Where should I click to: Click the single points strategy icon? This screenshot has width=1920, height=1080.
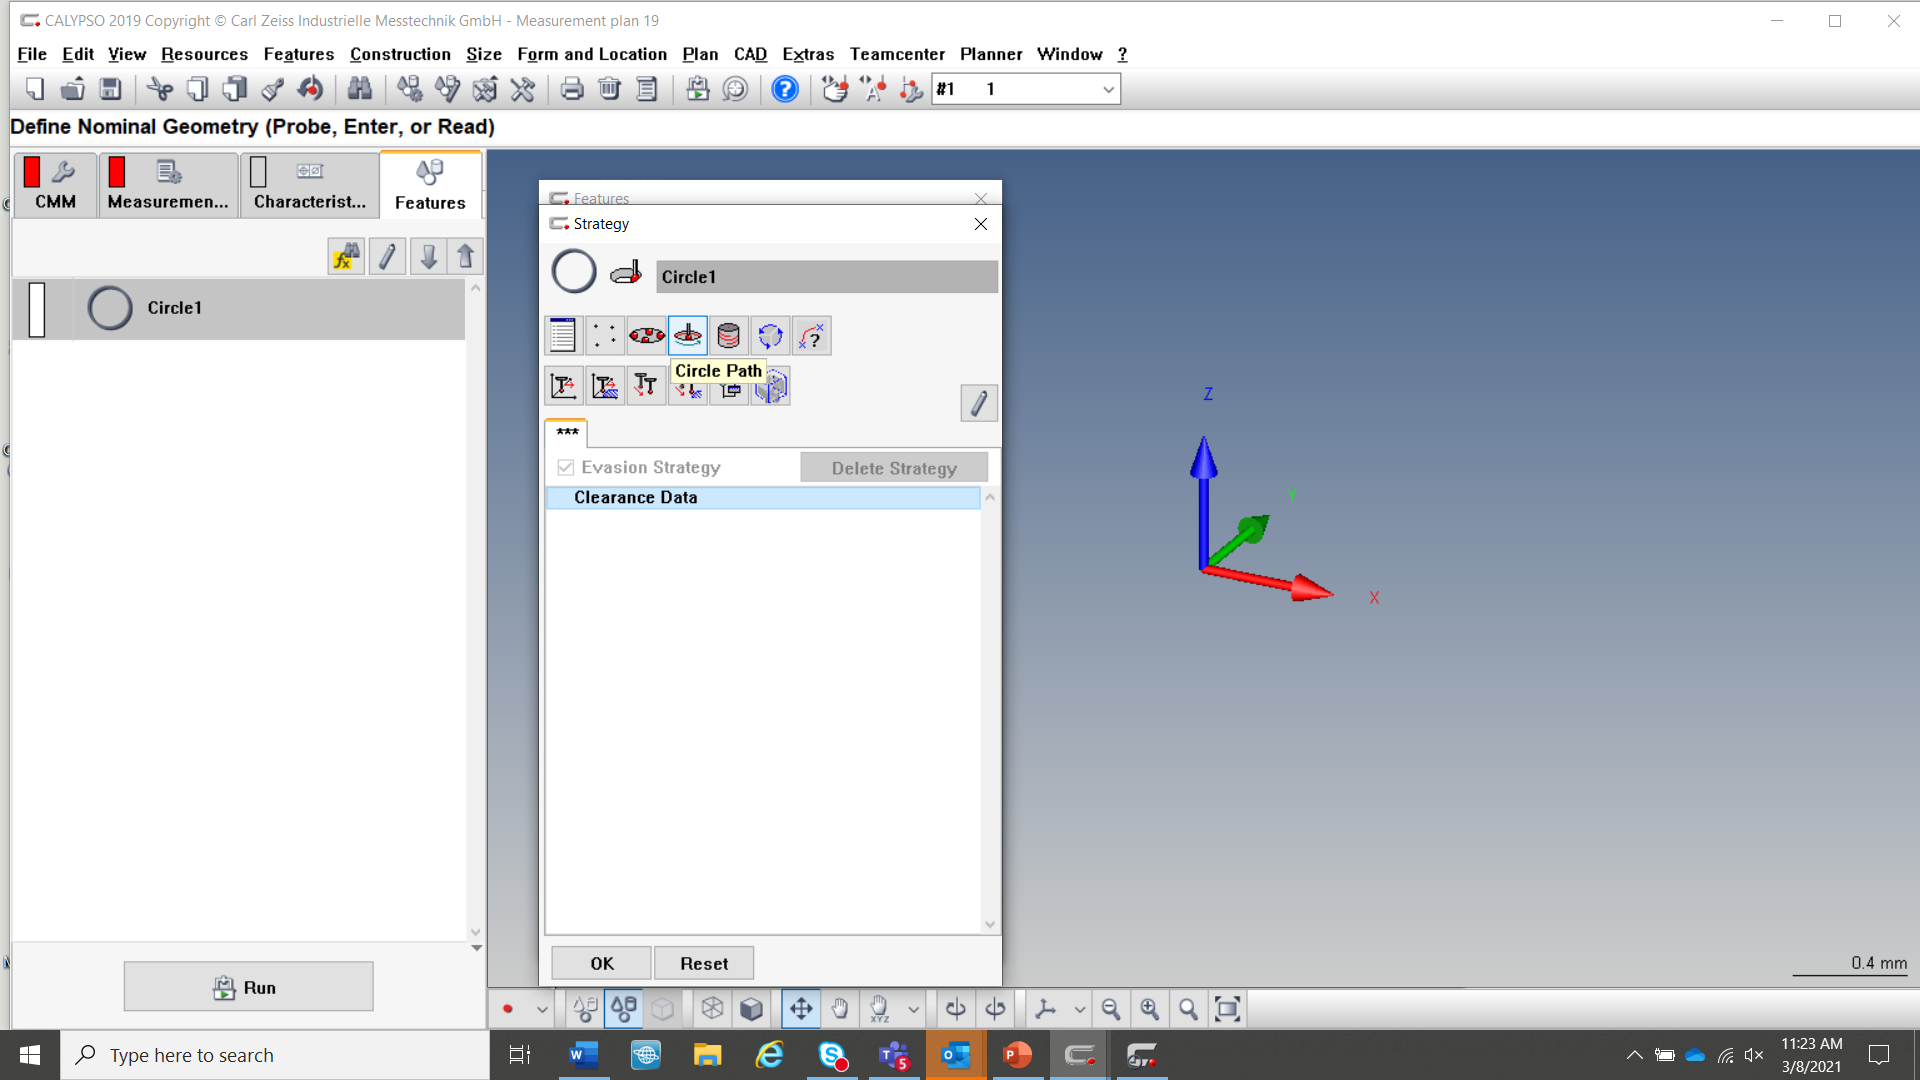tap(605, 336)
